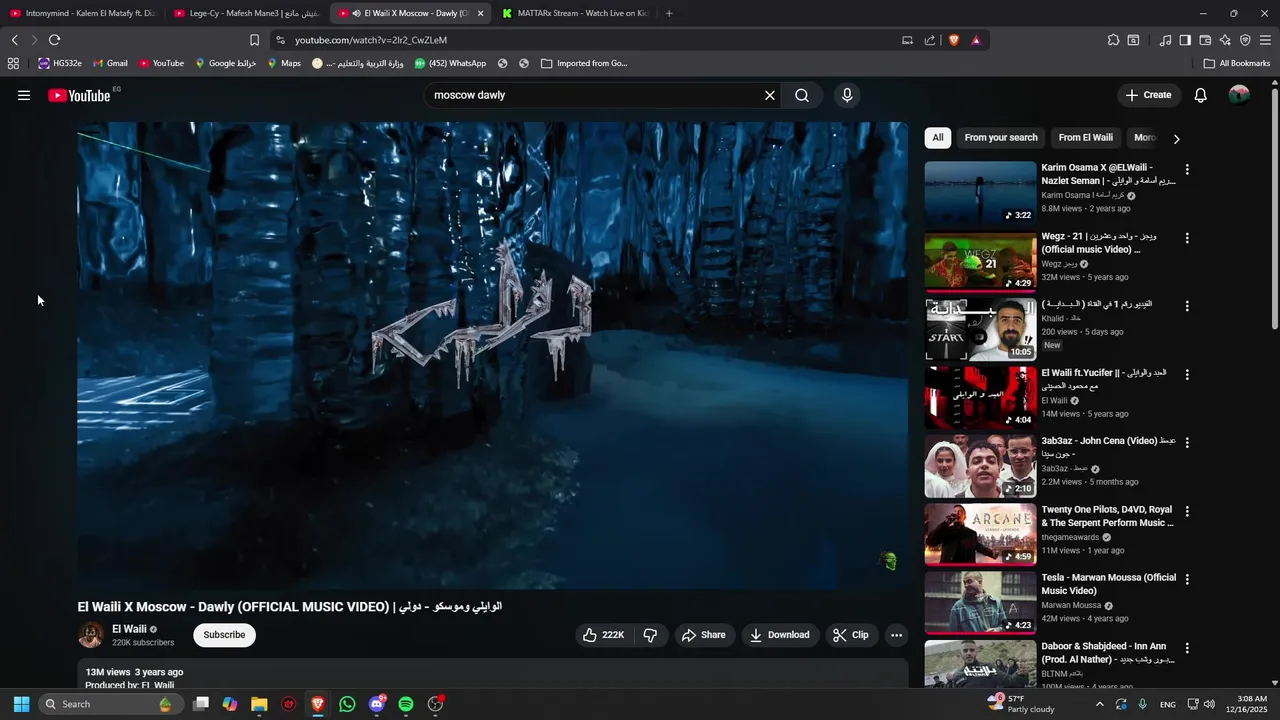Image resolution: width=1280 pixels, height=720 pixels.
Task: Open Discord from the taskbar
Action: tap(377, 704)
